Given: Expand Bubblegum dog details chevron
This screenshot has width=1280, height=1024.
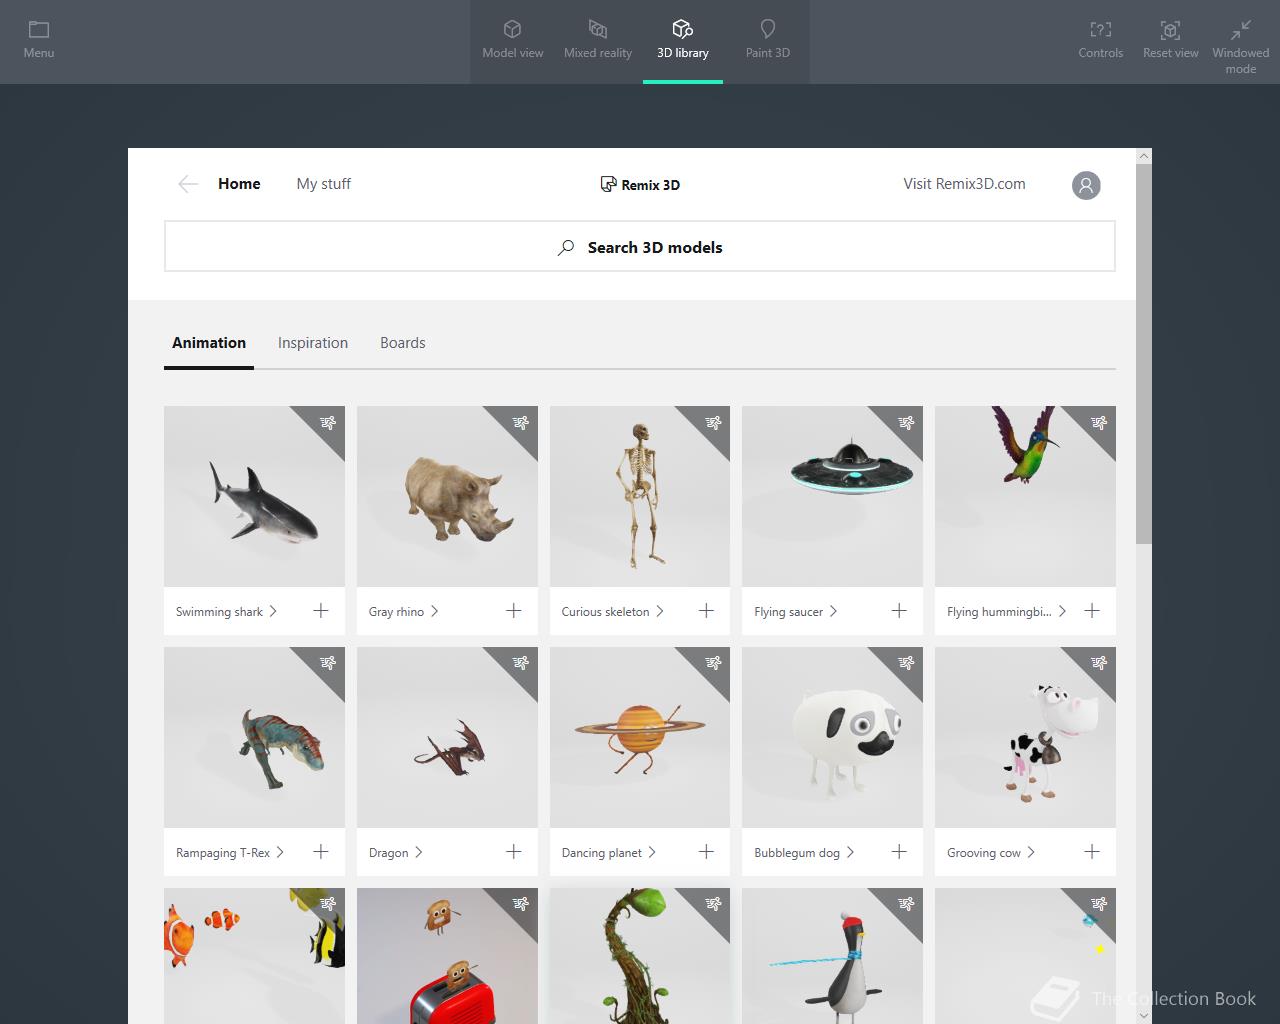Looking at the screenshot, I should point(850,852).
